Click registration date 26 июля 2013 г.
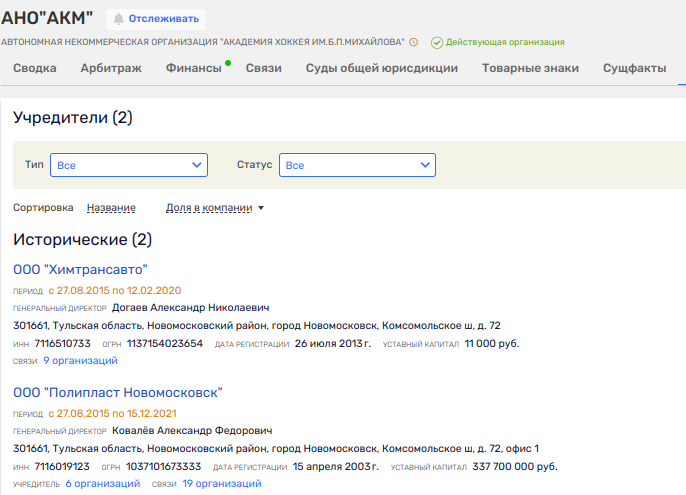Image resolution: width=686 pixels, height=495 pixels. (x=332, y=344)
